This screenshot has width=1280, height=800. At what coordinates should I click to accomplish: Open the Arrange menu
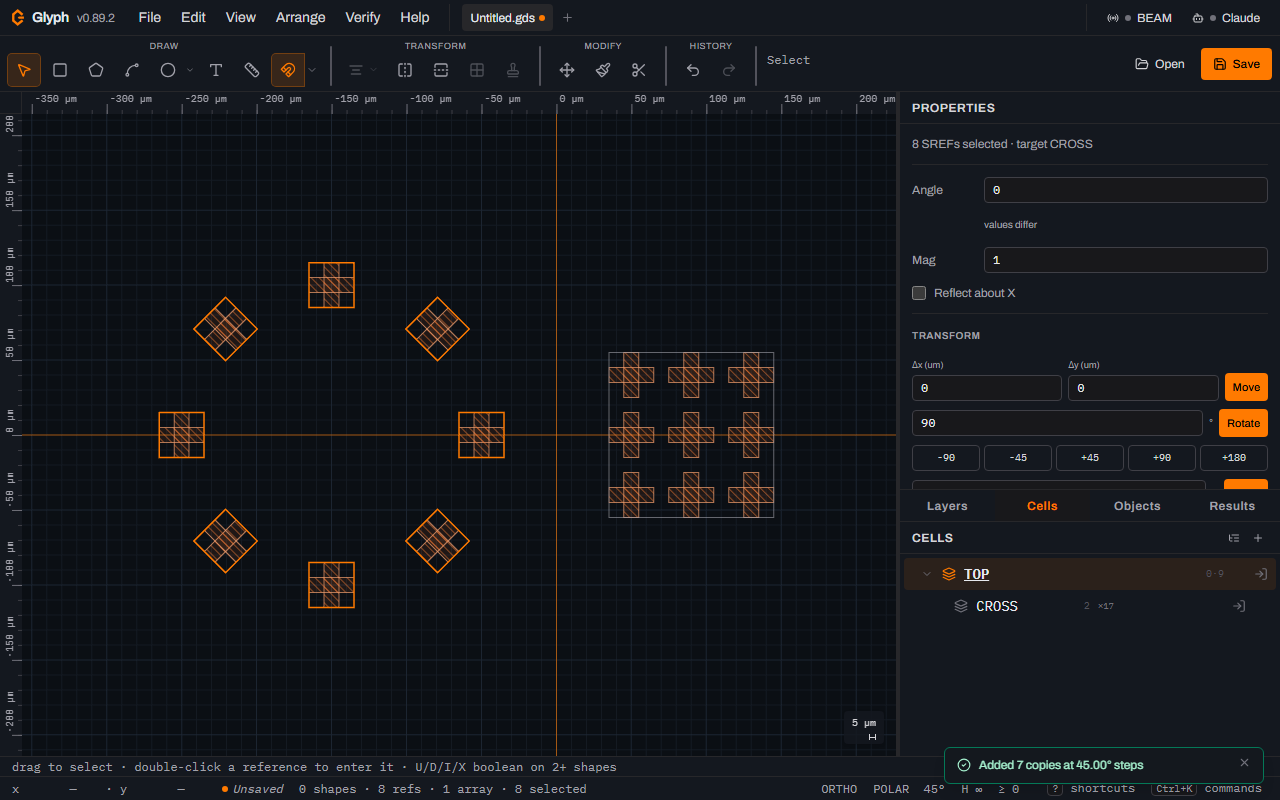click(x=300, y=17)
